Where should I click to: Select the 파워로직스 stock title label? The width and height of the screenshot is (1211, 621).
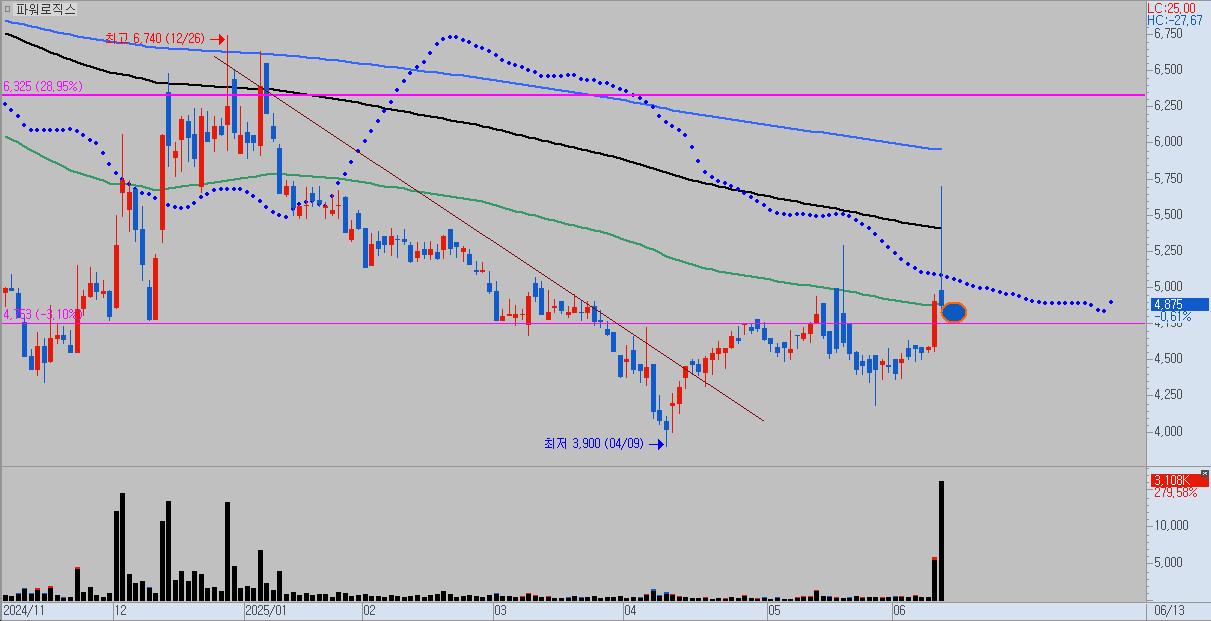click(x=45, y=9)
